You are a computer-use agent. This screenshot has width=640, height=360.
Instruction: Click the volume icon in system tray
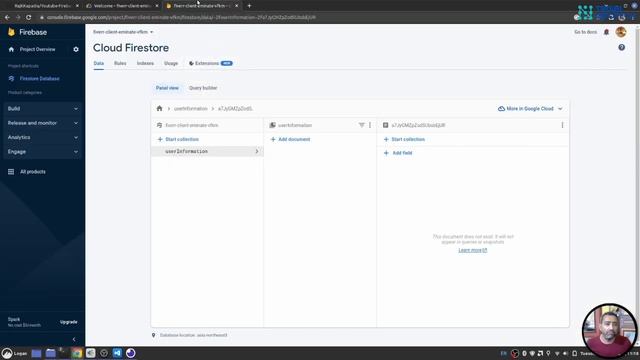(565, 353)
